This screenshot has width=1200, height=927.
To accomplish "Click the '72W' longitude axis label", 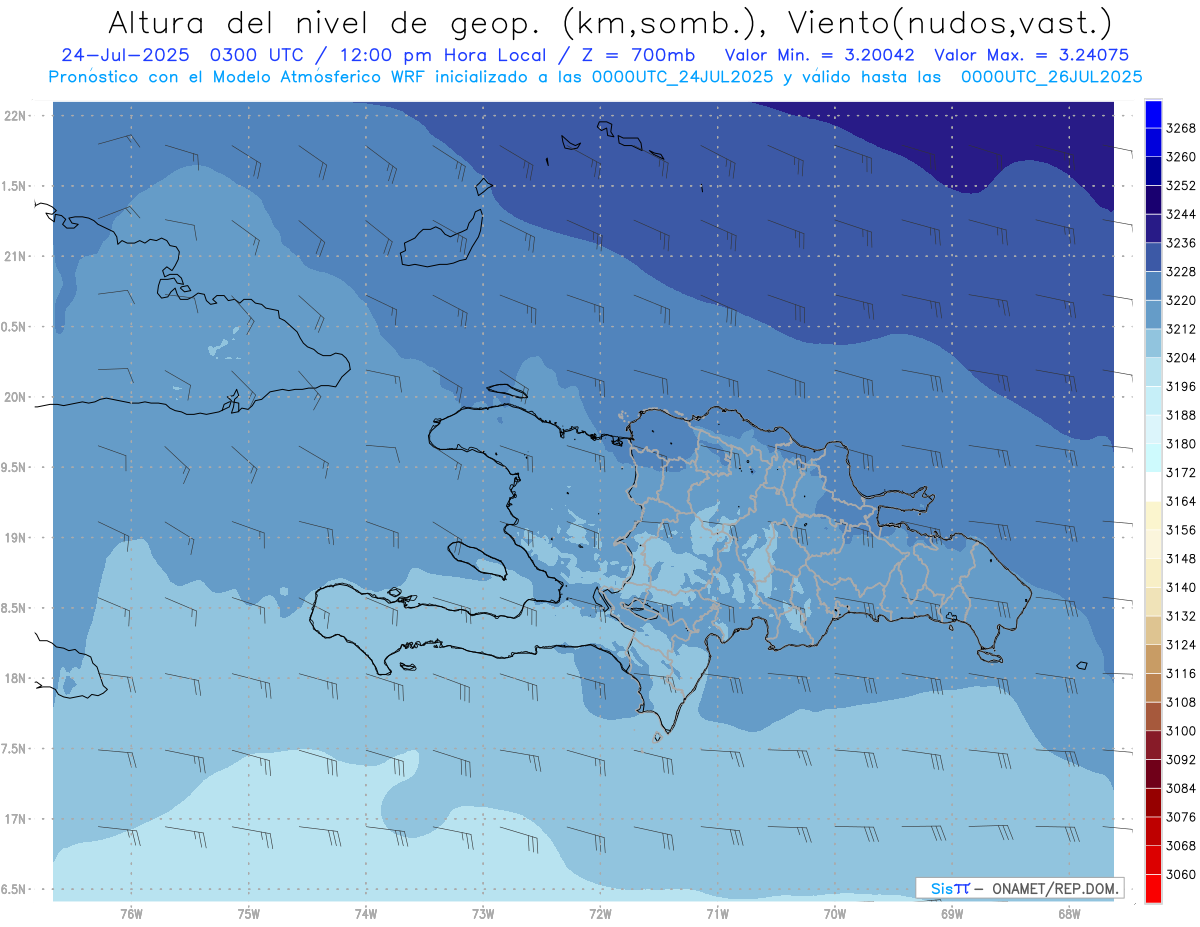I will click(x=600, y=913).
